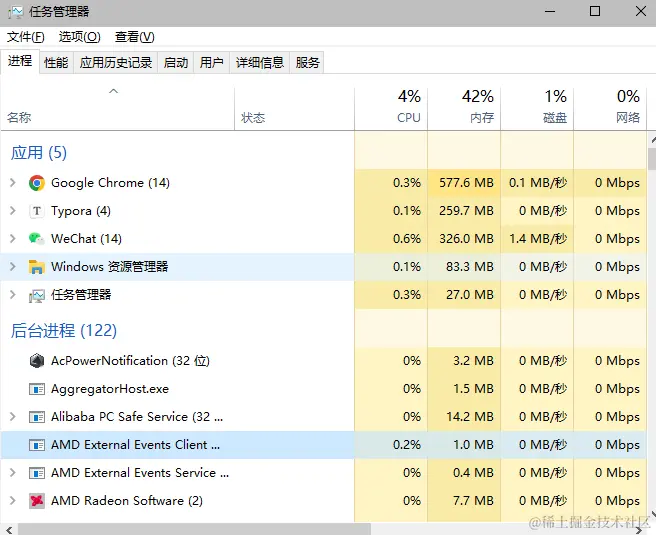
Task: Expand the Windows 资源管理器 process
Action: tap(13, 266)
